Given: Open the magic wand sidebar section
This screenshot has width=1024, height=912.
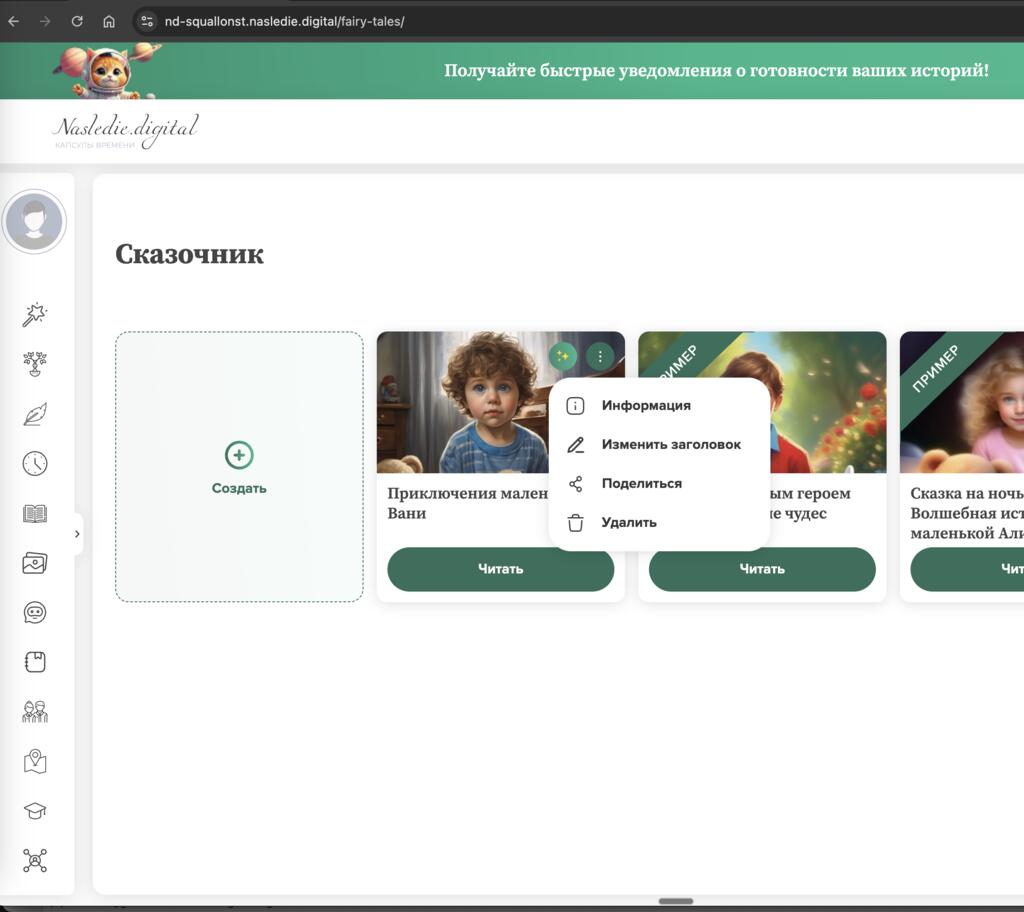Looking at the screenshot, I should [x=35, y=315].
